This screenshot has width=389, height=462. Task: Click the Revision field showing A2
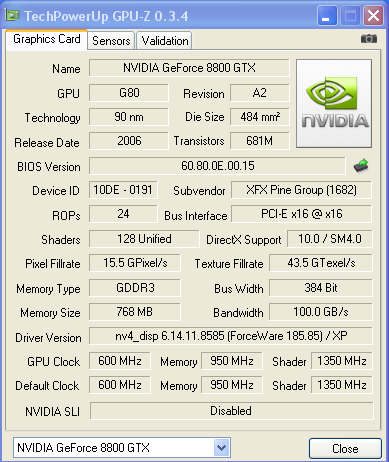259,93
